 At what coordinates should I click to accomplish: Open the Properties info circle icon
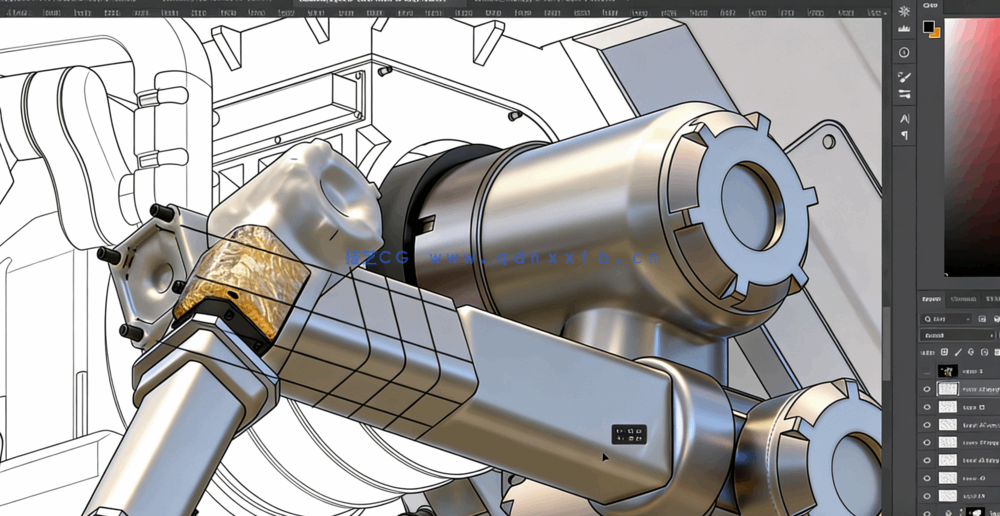tap(904, 52)
